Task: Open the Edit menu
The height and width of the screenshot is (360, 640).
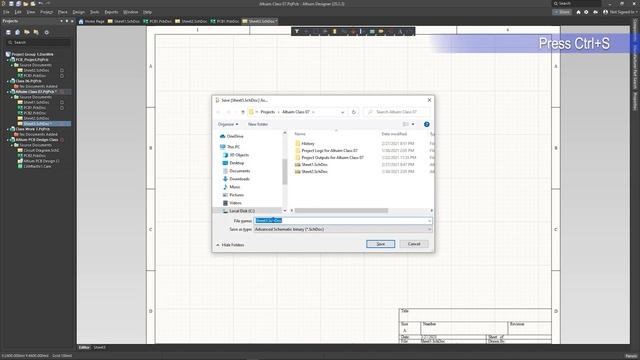Action: coord(18,12)
